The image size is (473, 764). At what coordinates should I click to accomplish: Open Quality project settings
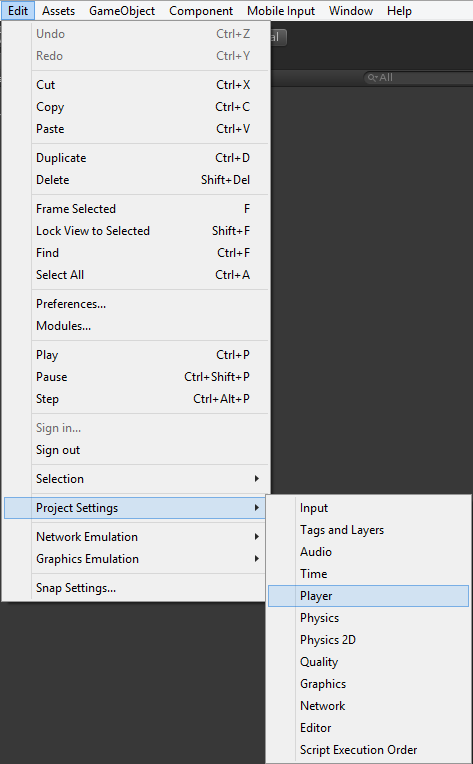(368, 662)
